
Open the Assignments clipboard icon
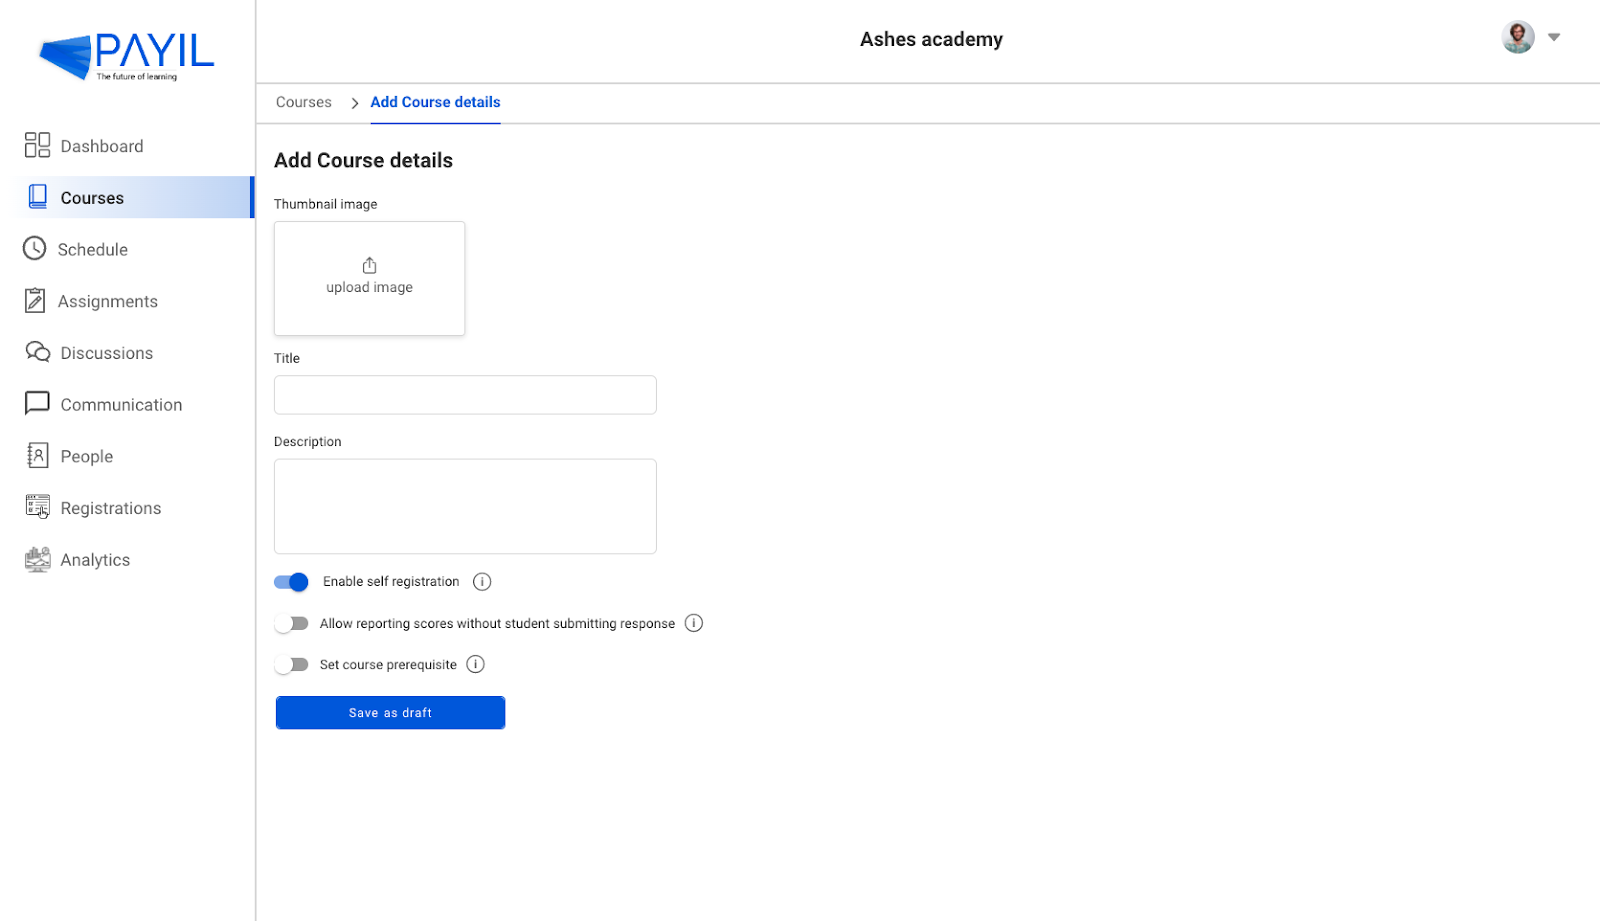tap(35, 300)
